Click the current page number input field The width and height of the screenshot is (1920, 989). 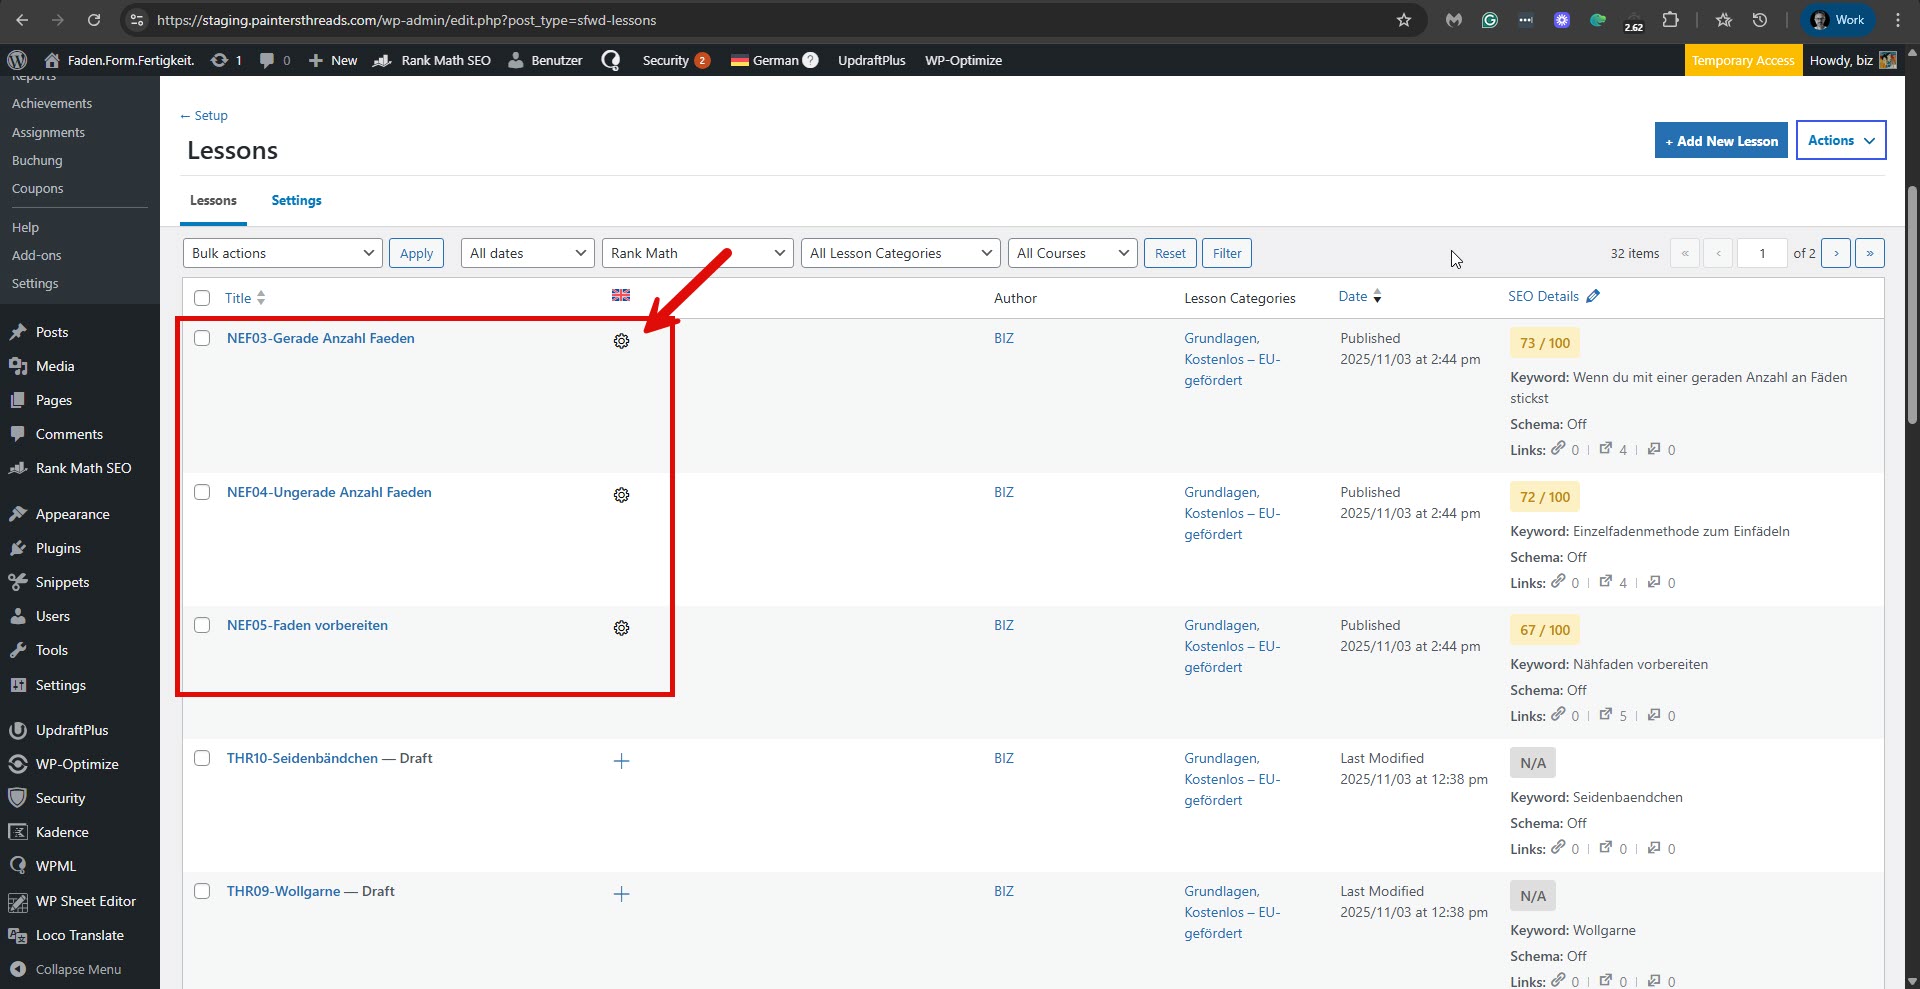tap(1761, 253)
